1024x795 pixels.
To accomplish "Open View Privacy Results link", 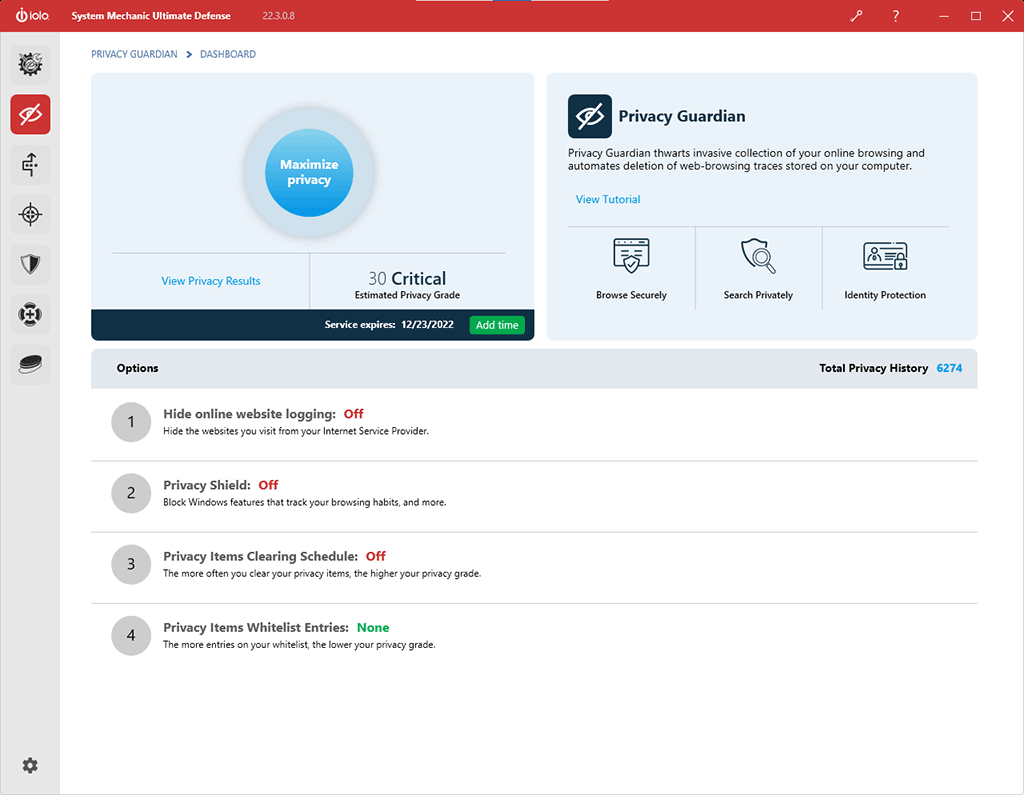I will pos(211,281).
